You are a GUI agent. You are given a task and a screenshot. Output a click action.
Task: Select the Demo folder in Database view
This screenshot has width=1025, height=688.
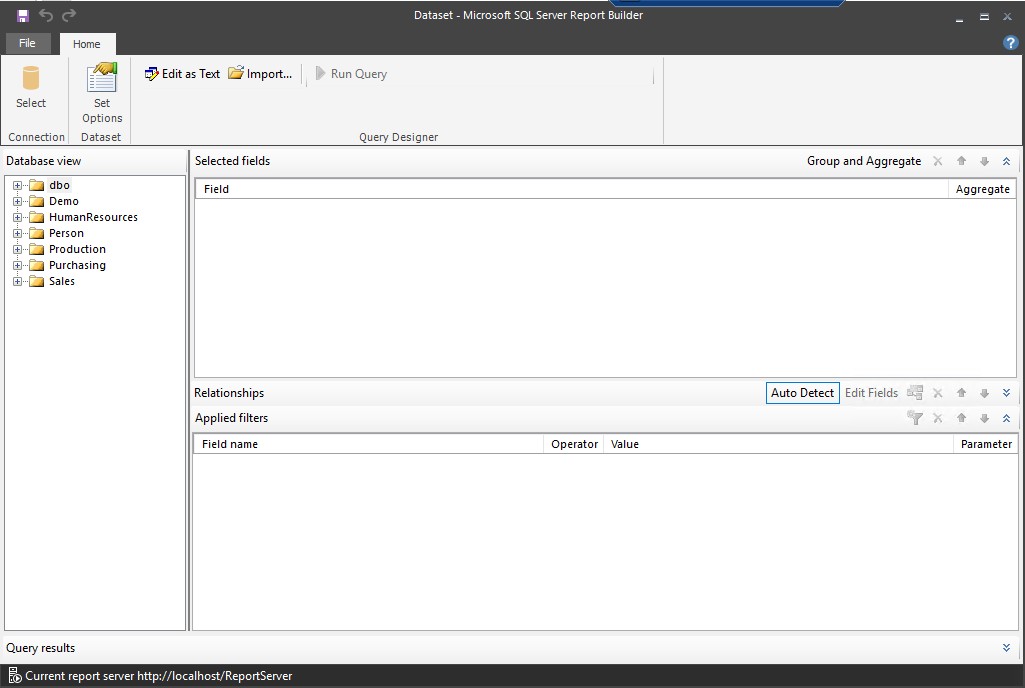tap(54, 201)
